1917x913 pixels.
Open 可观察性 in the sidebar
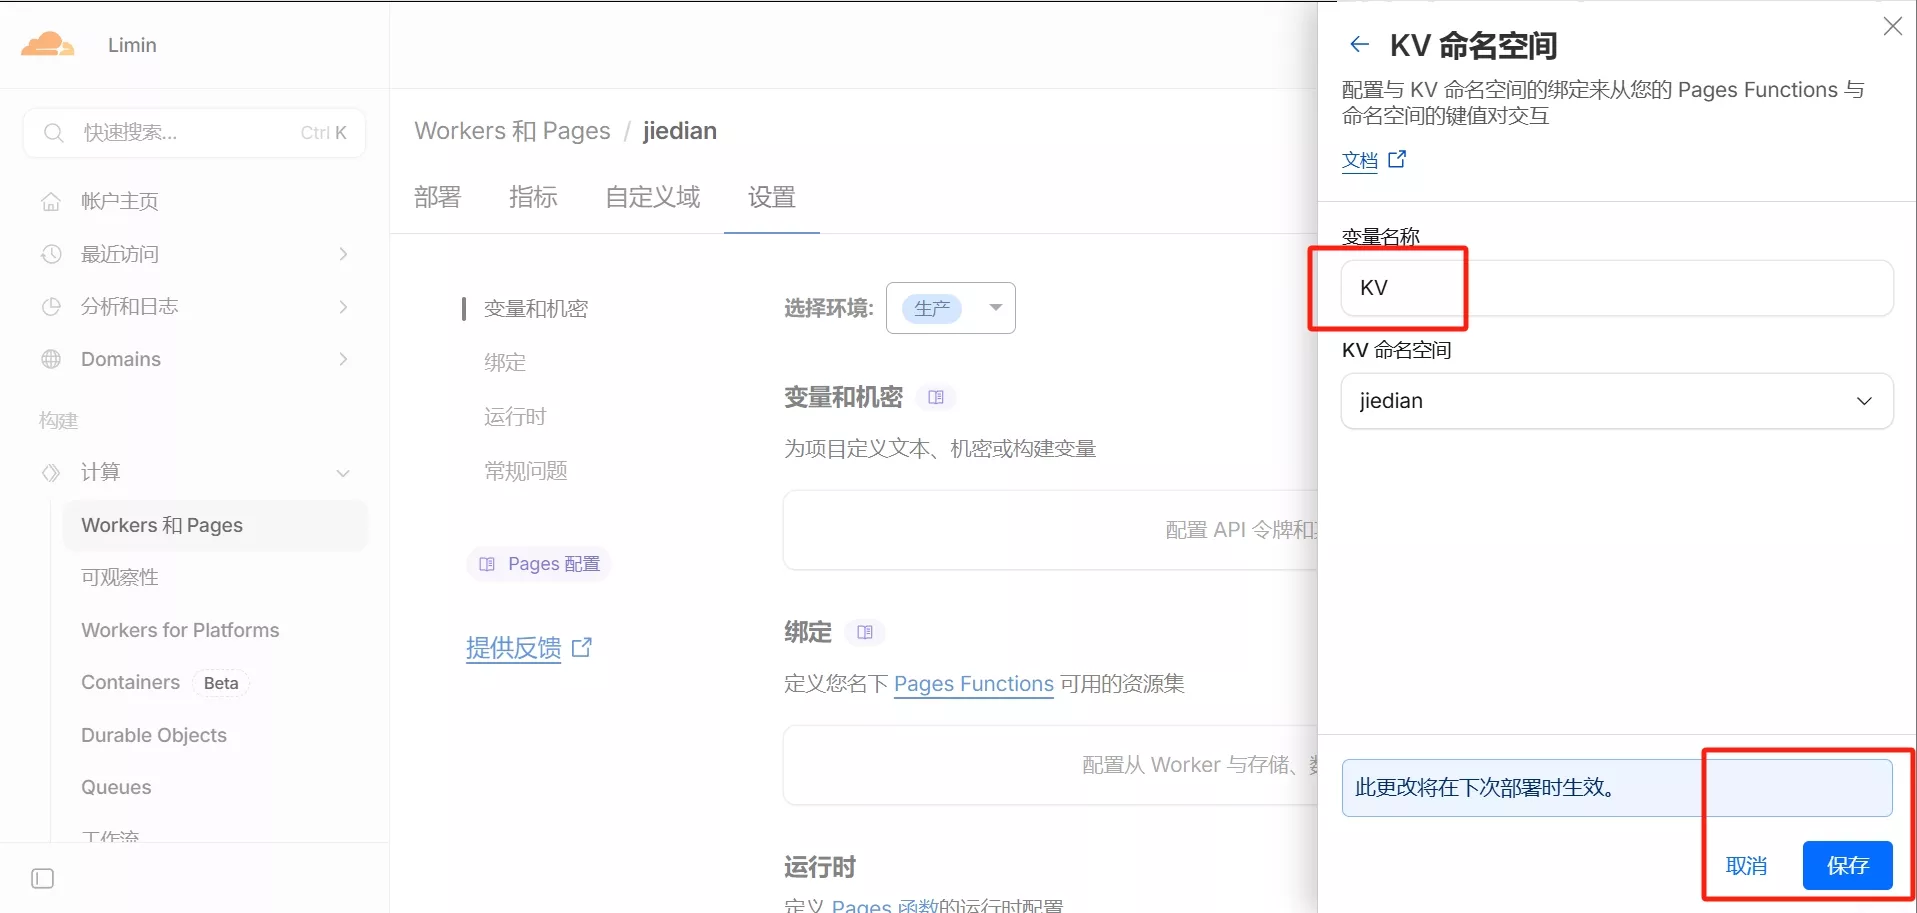tap(120, 577)
